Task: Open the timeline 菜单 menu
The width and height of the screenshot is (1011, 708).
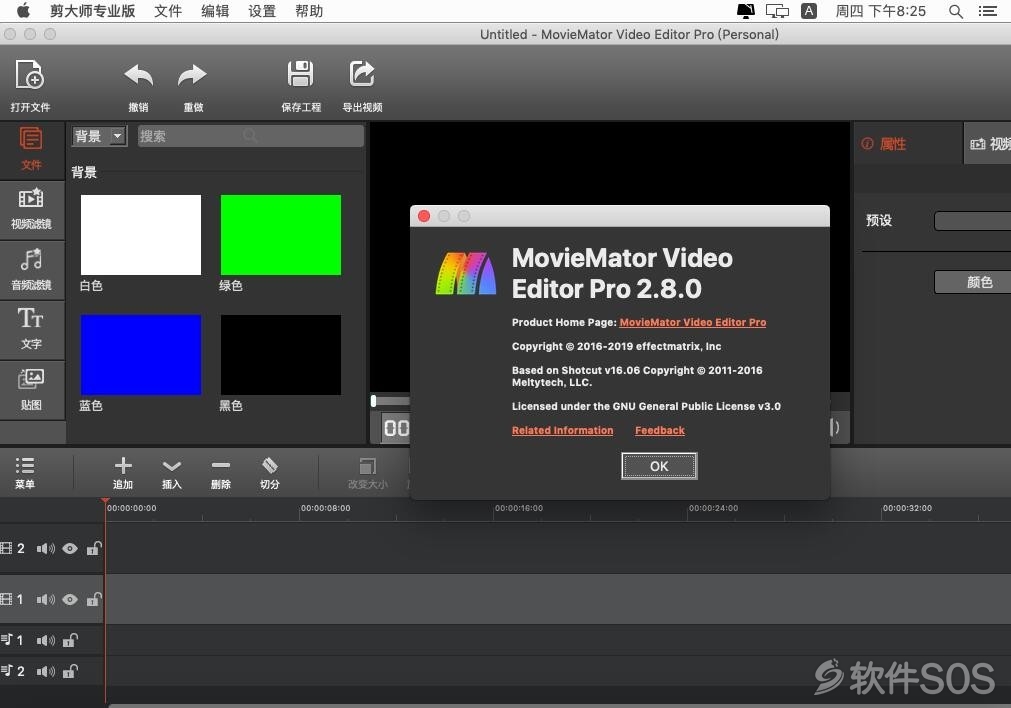Action: coord(25,473)
